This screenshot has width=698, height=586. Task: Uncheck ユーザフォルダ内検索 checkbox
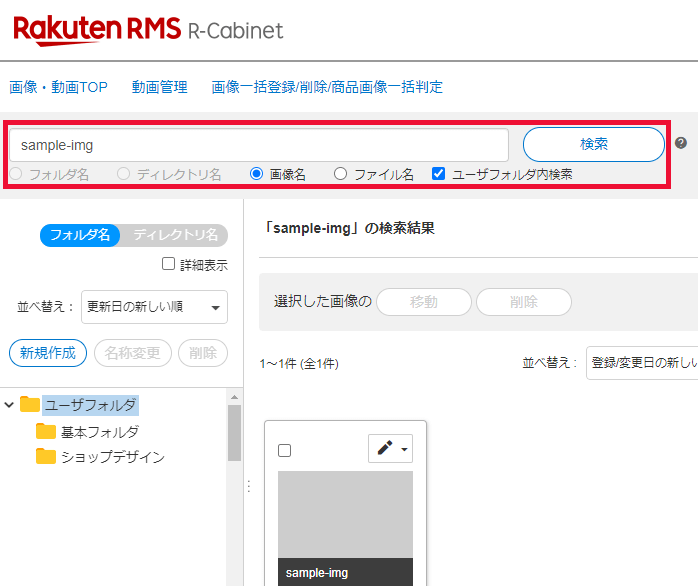coord(438,174)
